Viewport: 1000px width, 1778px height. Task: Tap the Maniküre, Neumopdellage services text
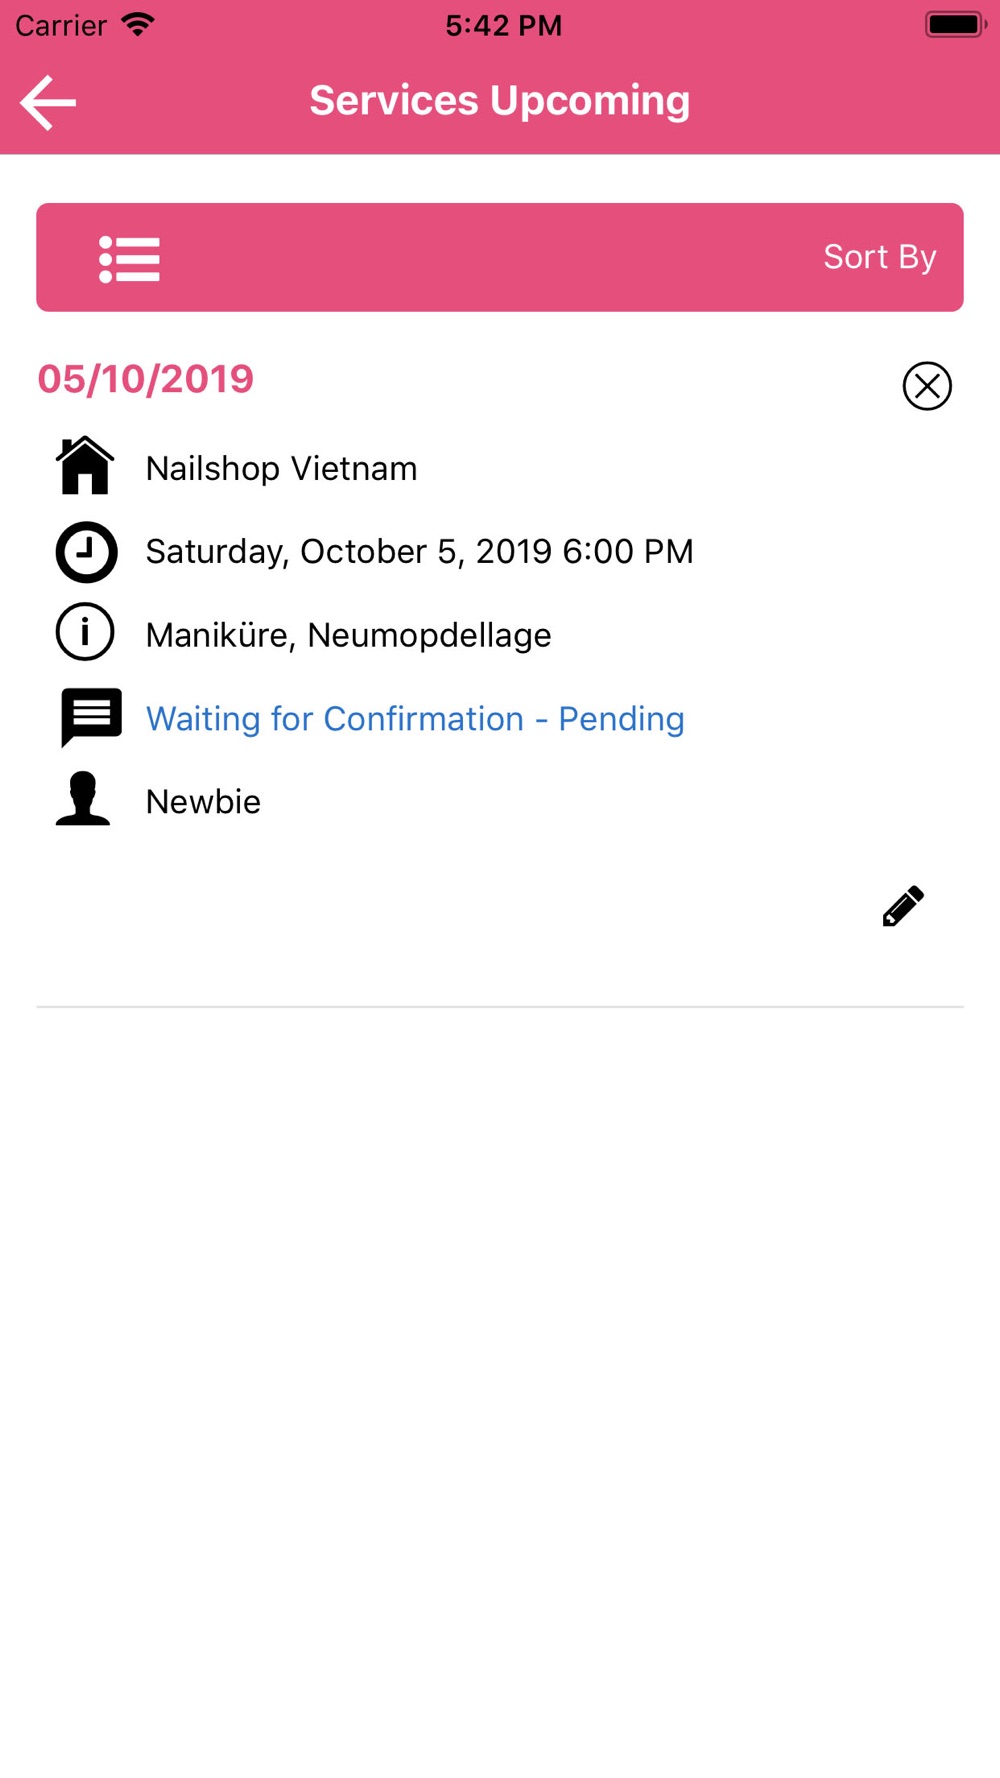348,635
